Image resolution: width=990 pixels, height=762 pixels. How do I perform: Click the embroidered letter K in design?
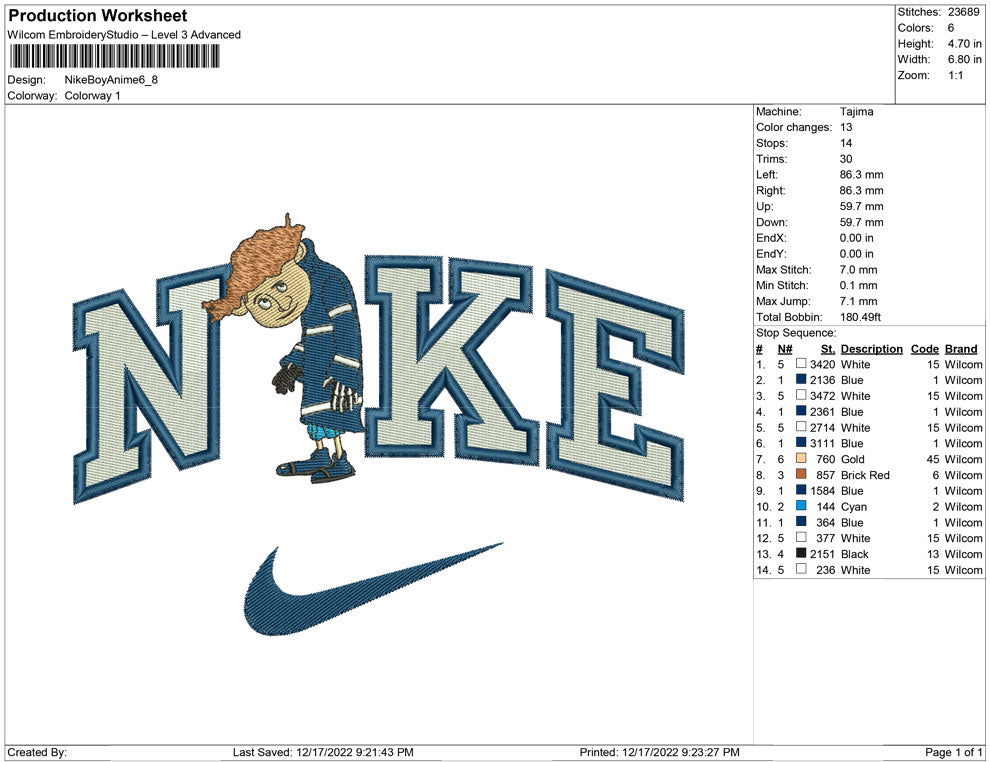[x=453, y=360]
